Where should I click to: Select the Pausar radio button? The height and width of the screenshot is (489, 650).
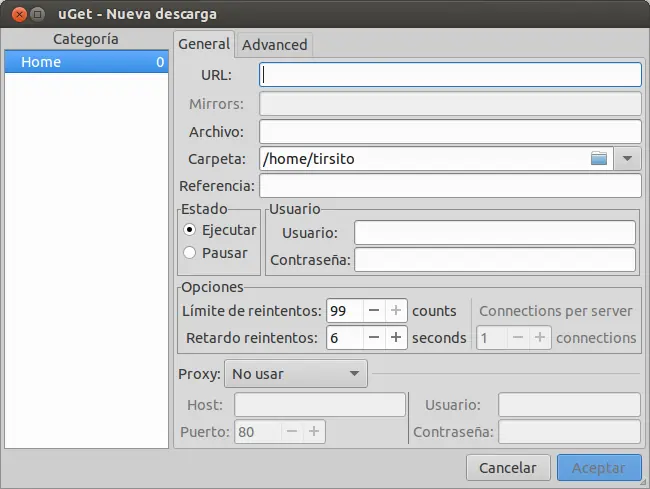click(189, 252)
